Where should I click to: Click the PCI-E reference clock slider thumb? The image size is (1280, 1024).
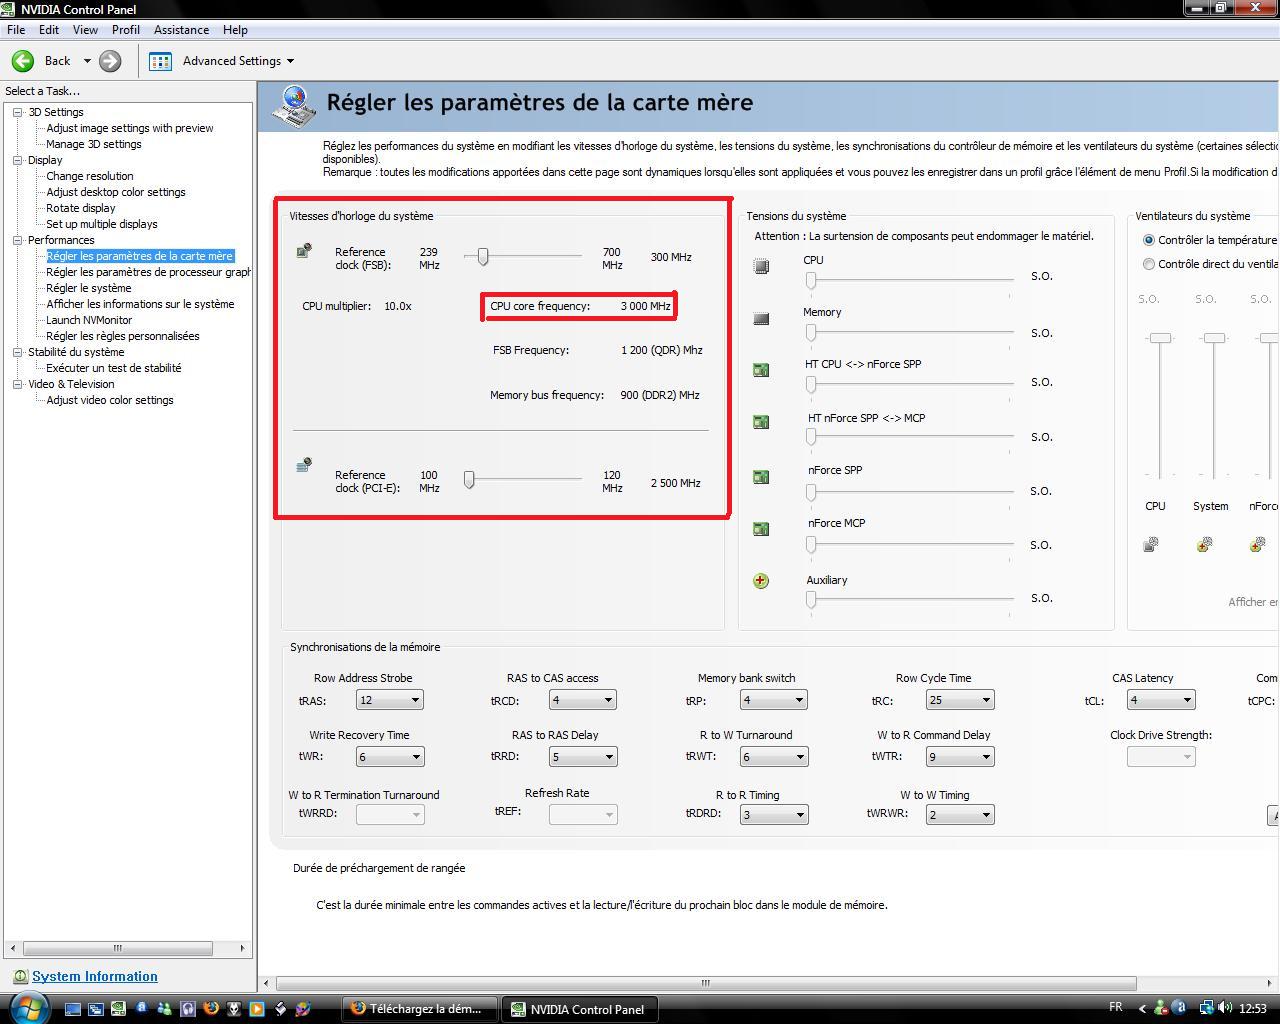pos(469,480)
